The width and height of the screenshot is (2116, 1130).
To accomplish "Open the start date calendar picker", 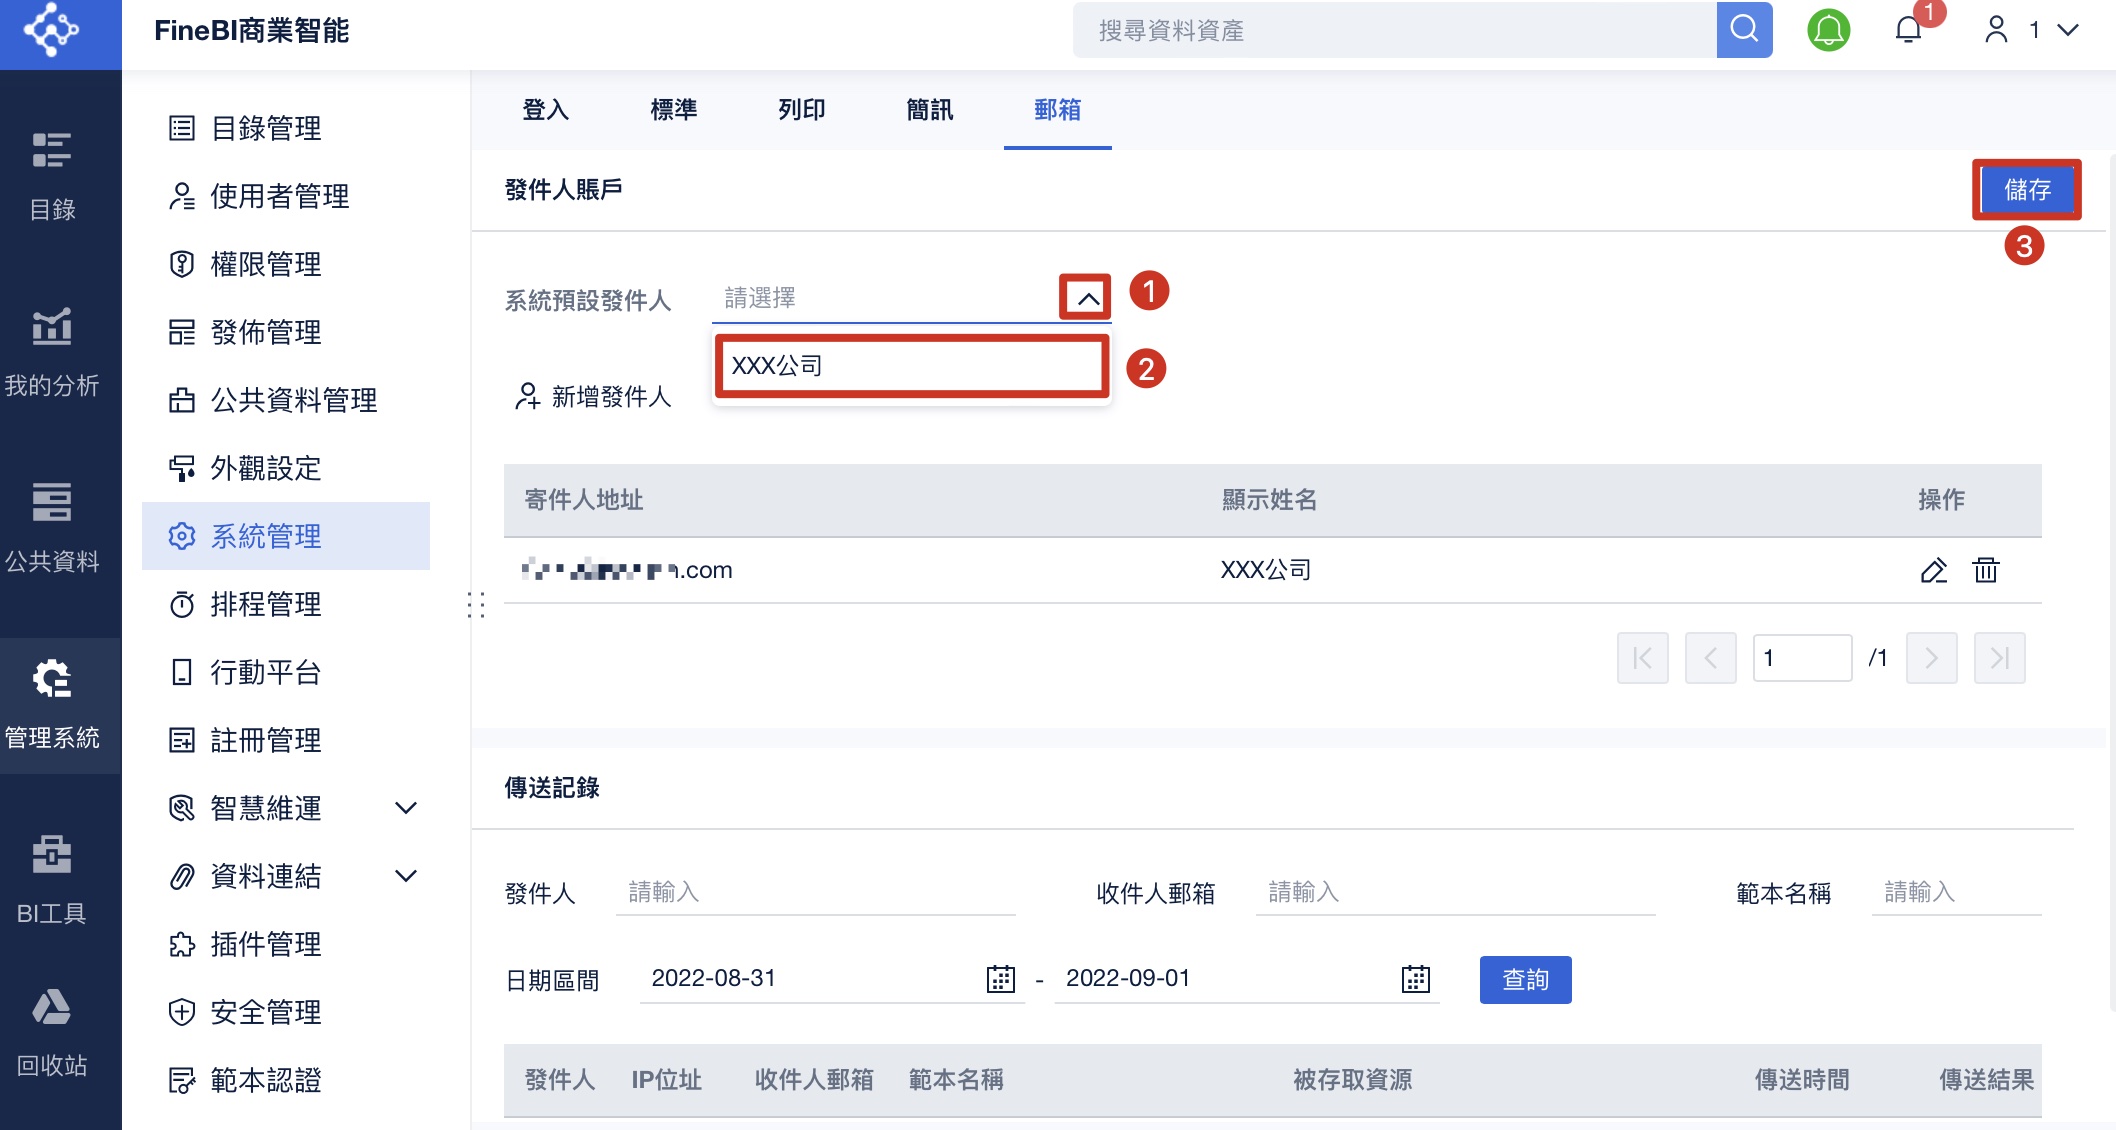I will coord(1000,979).
